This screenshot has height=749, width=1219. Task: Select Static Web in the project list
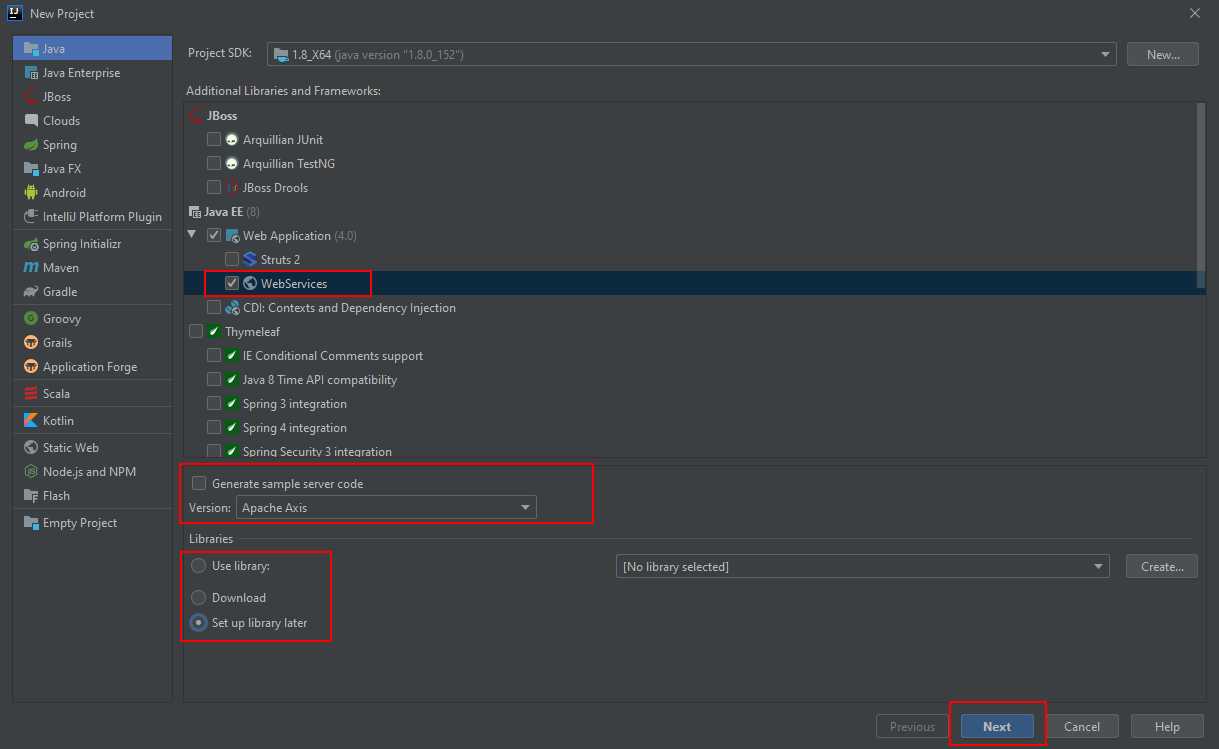pyautogui.click(x=92, y=447)
